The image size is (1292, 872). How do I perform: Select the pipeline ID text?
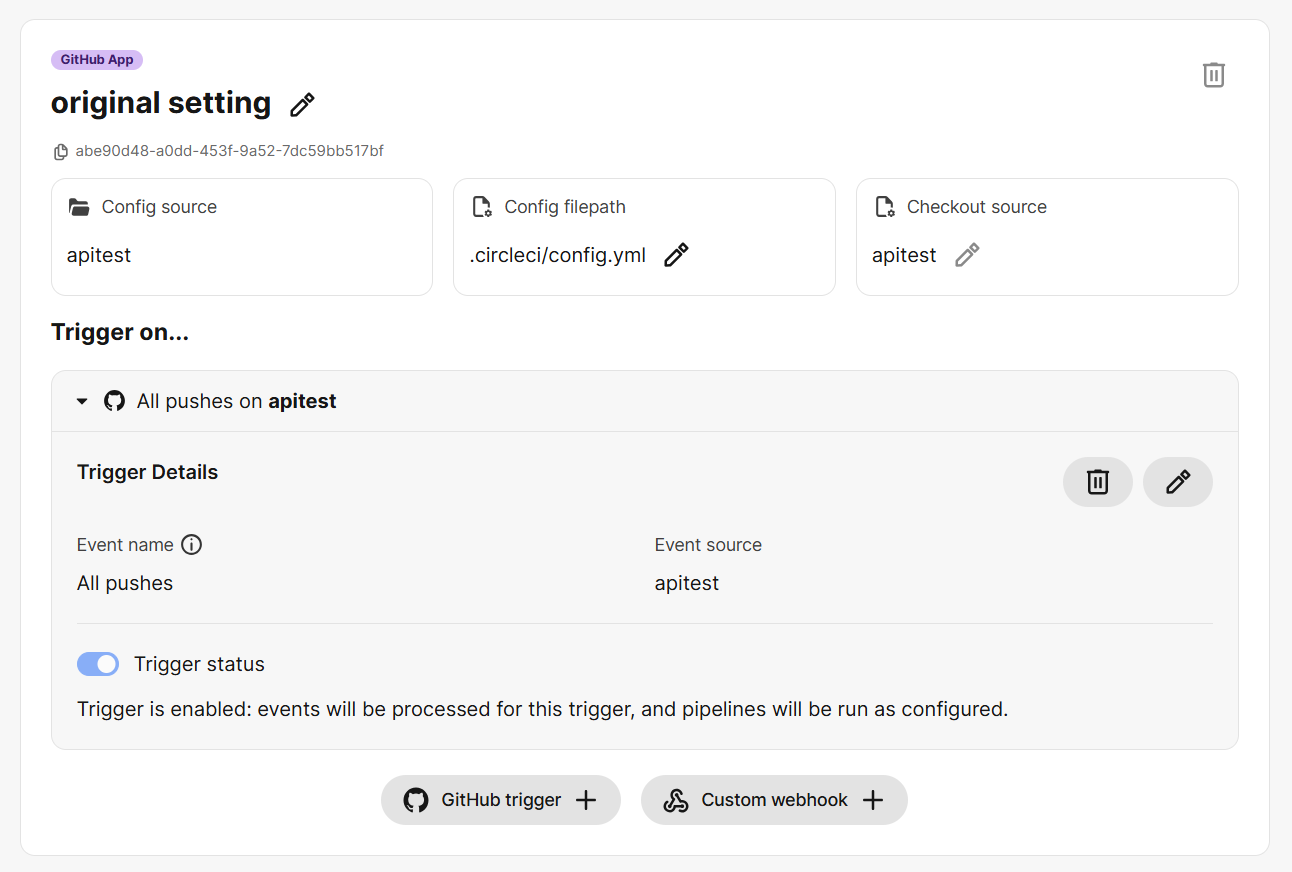pos(230,152)
